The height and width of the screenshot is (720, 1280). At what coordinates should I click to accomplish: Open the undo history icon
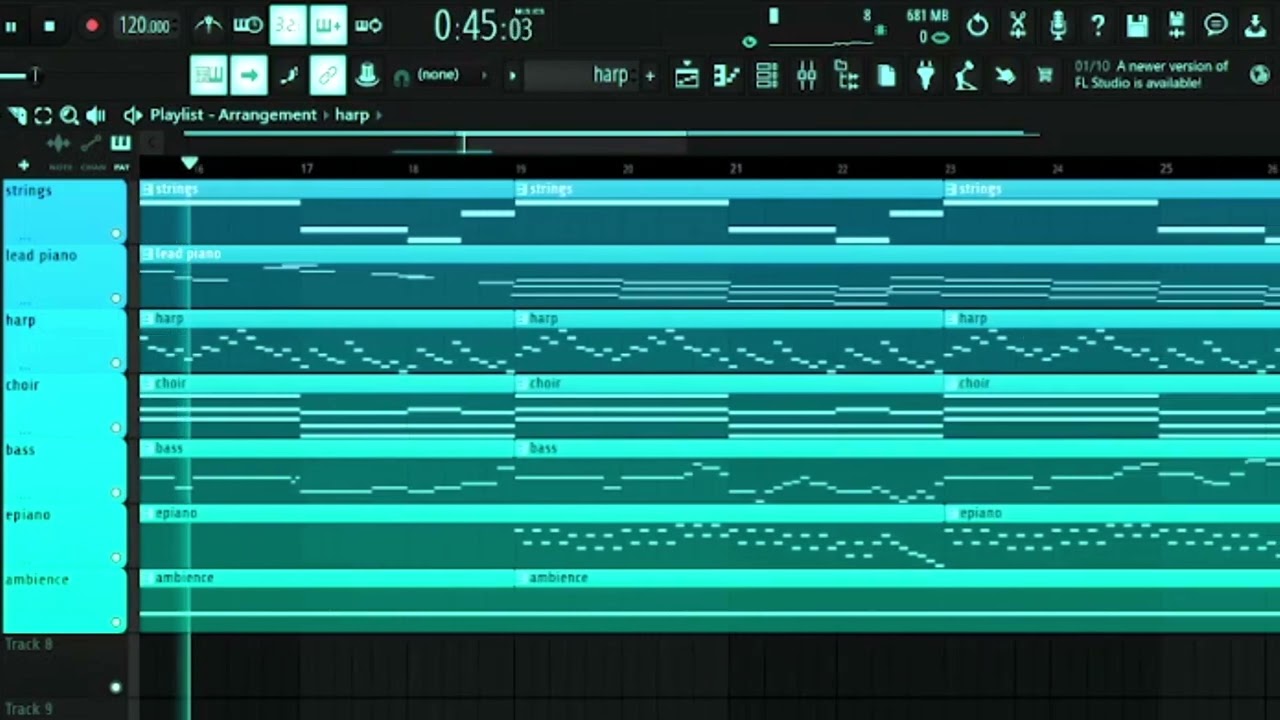[977, 25]
